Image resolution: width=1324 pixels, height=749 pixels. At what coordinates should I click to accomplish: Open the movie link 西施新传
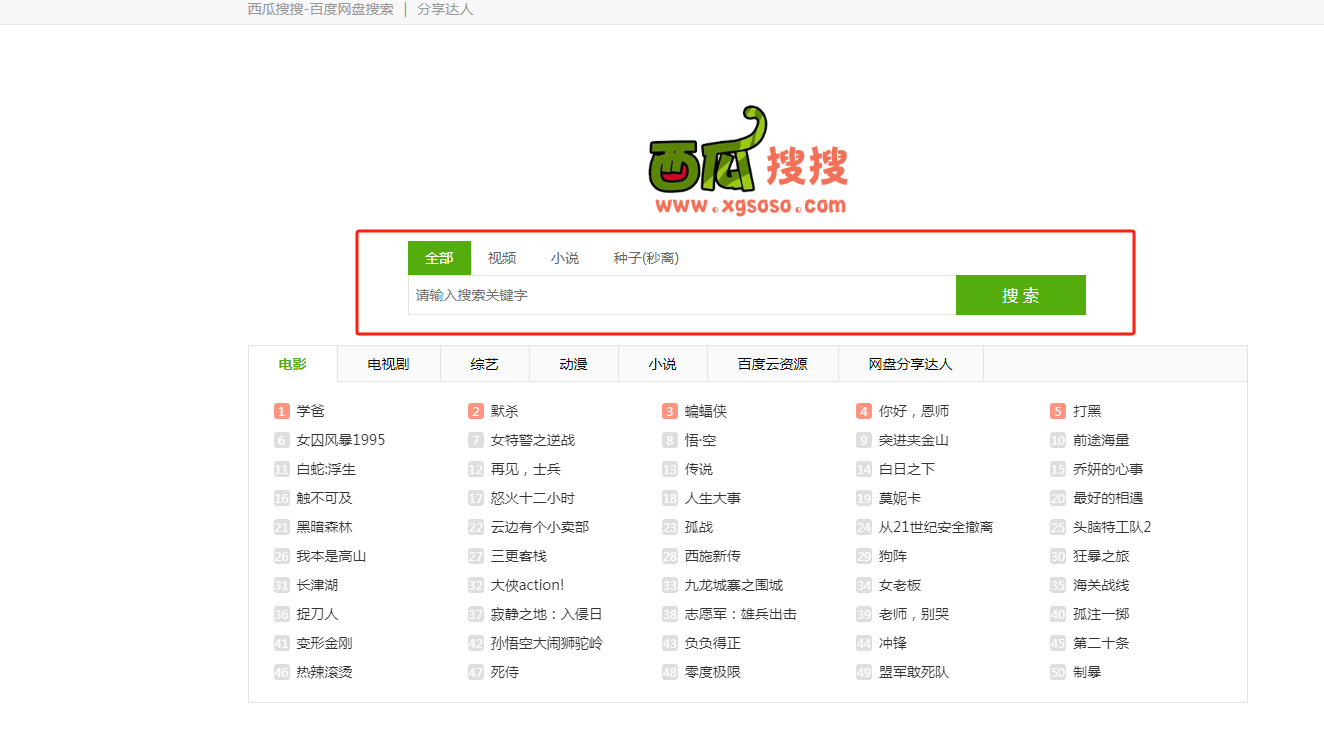click(713, 556)
